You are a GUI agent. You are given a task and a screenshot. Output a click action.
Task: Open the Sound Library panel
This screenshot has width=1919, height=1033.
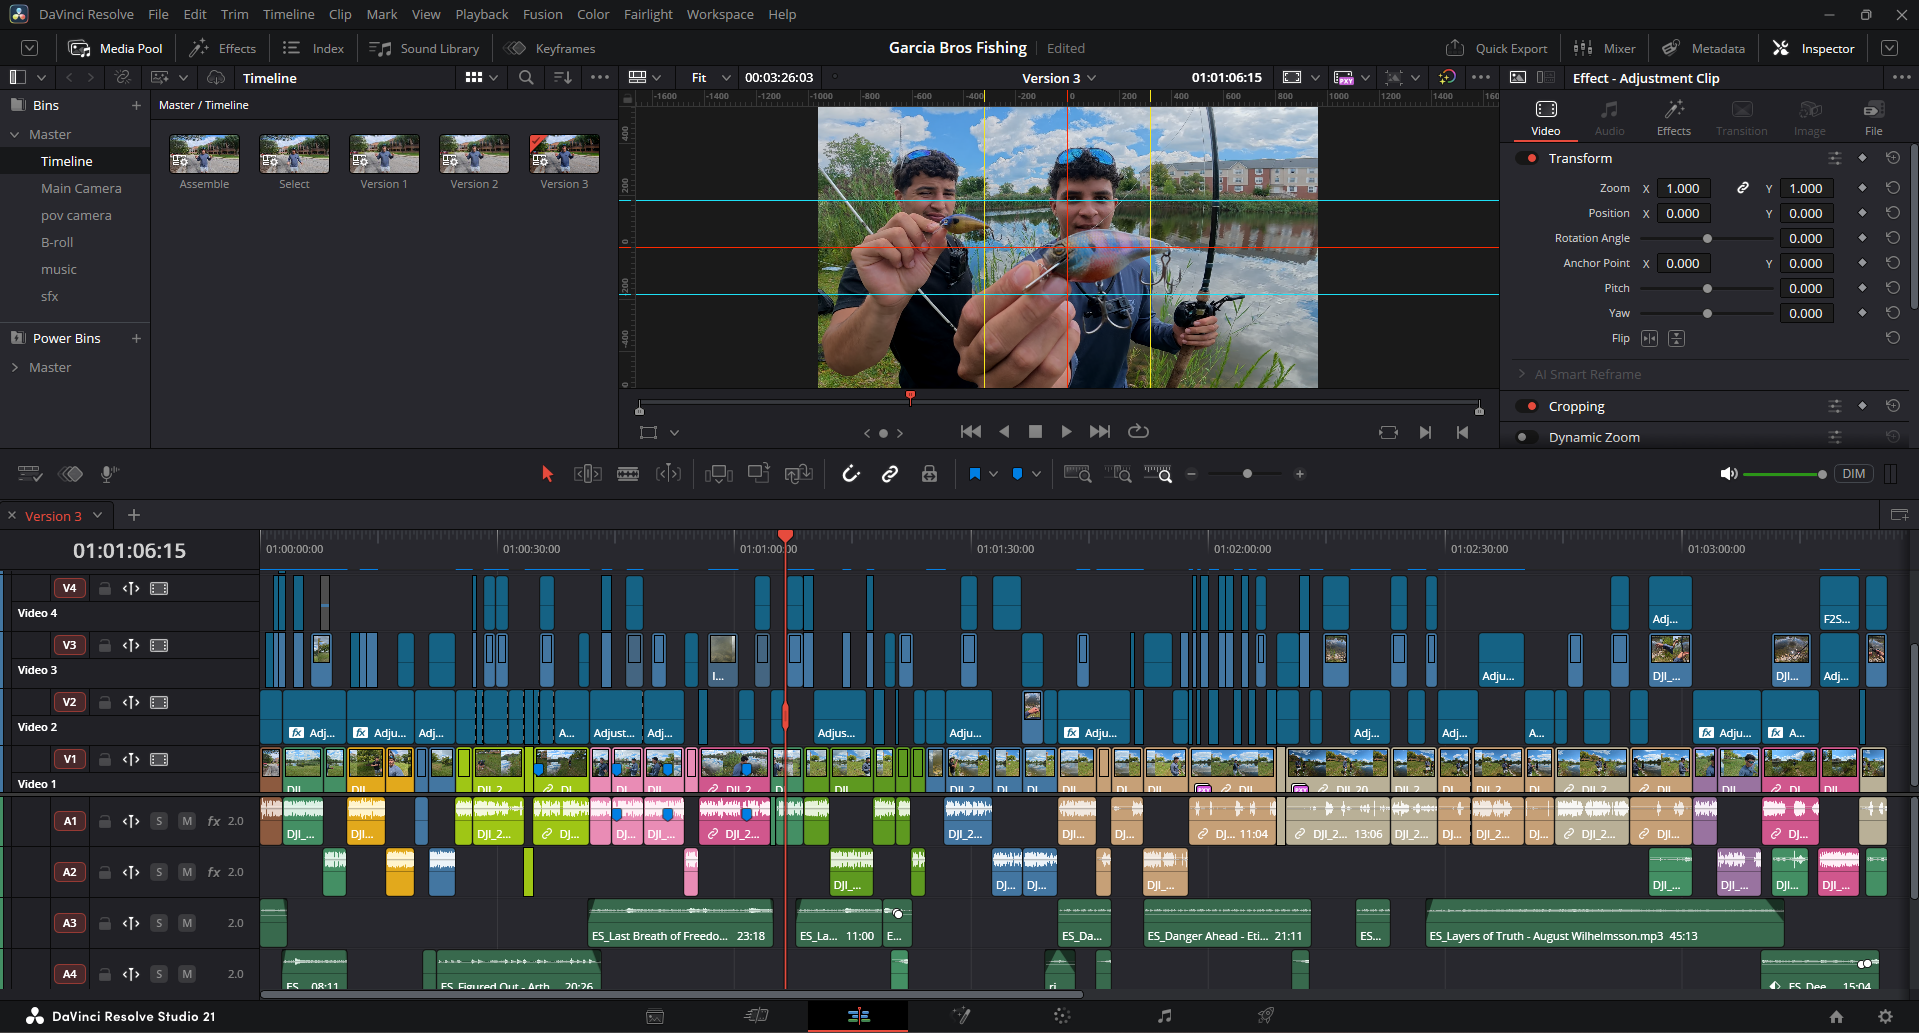[424, 48]
